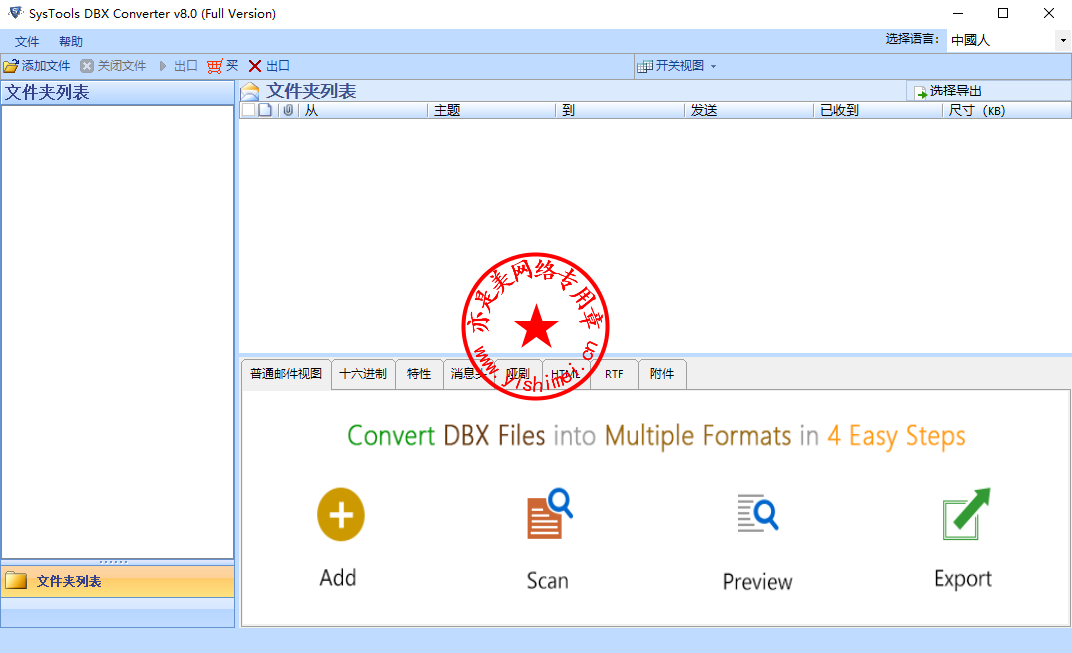Sort by the 主题 (Subject) column header
Image resolution: width=1072 pixels, height=653 pixels.
tap(448, 111)
